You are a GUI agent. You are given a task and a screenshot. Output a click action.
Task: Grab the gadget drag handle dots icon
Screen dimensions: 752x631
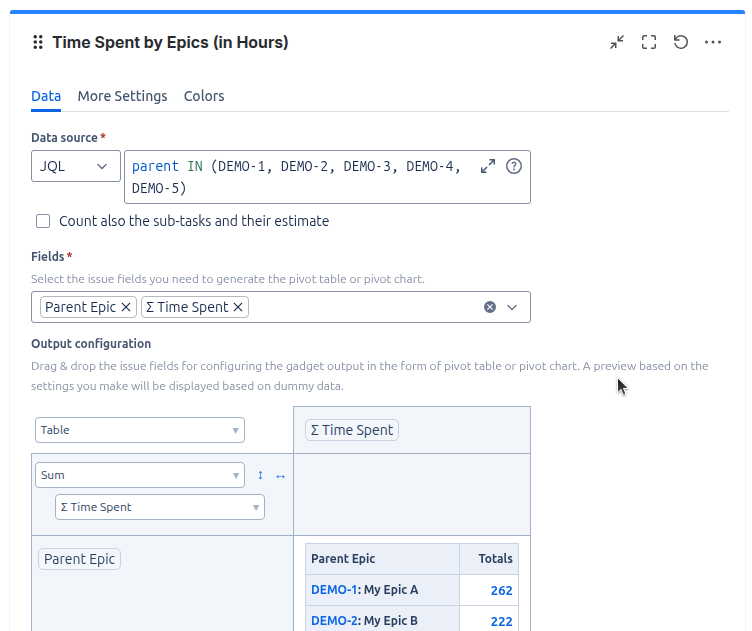pyautogui.click(x=38, y=42)
